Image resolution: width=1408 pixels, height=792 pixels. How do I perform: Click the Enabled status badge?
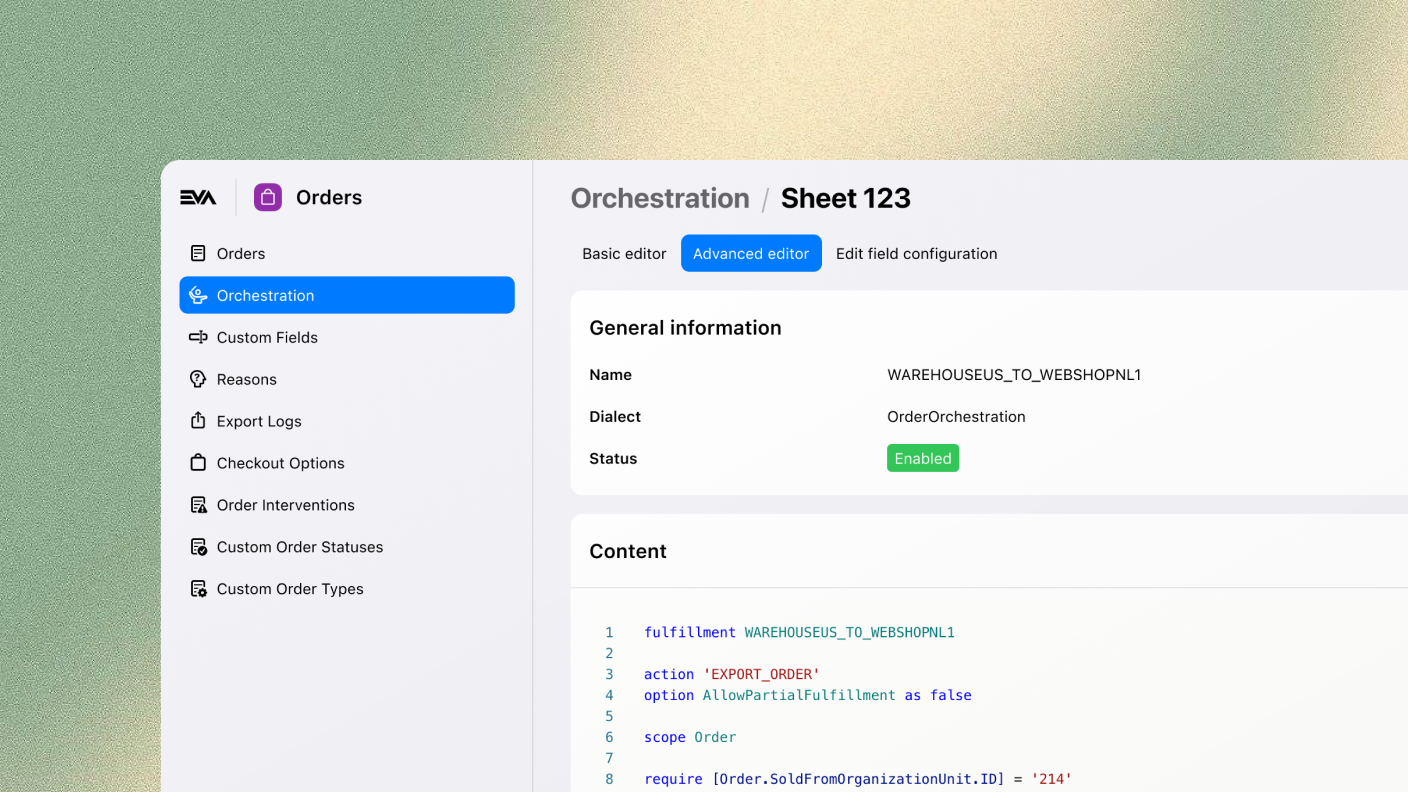coord(923,458)
